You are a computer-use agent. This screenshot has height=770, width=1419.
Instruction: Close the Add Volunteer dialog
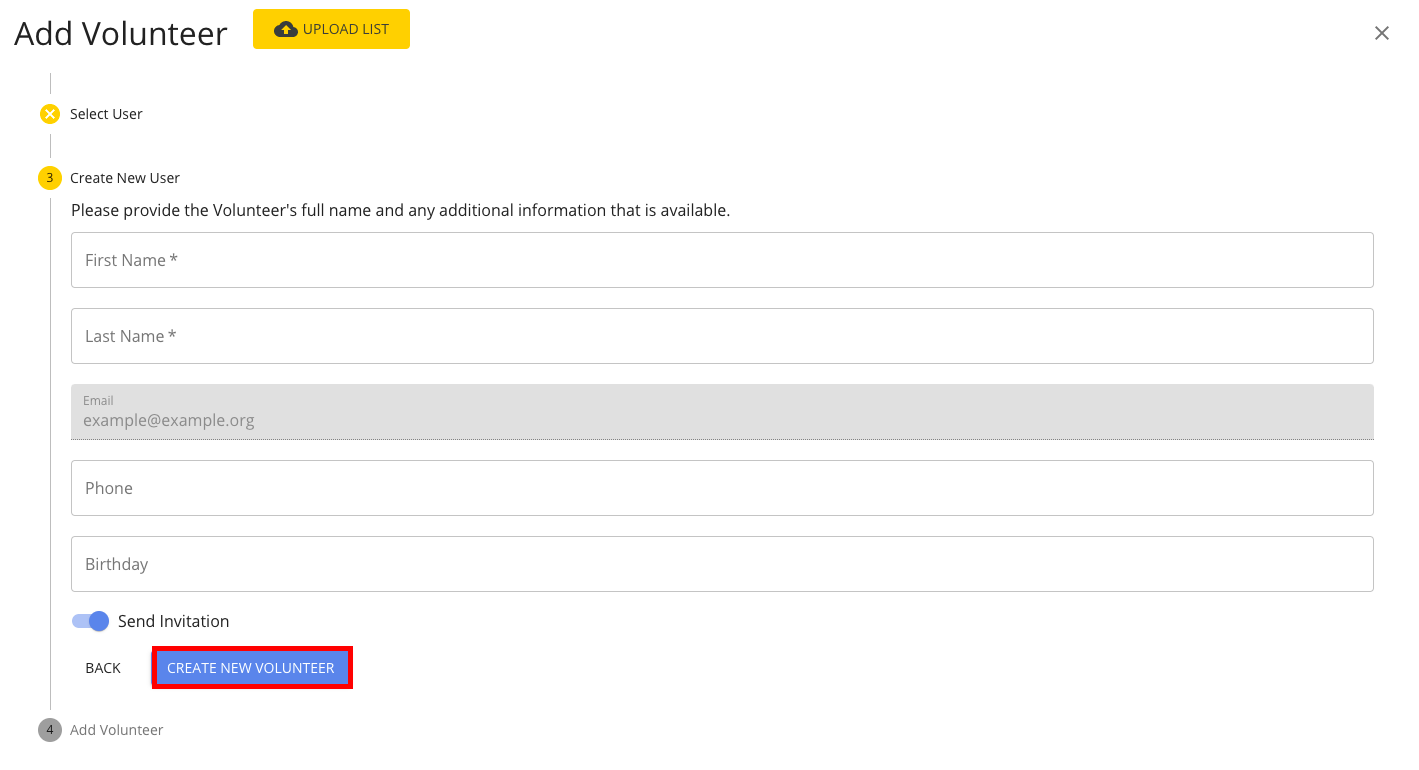click(x=1382, y=33)
